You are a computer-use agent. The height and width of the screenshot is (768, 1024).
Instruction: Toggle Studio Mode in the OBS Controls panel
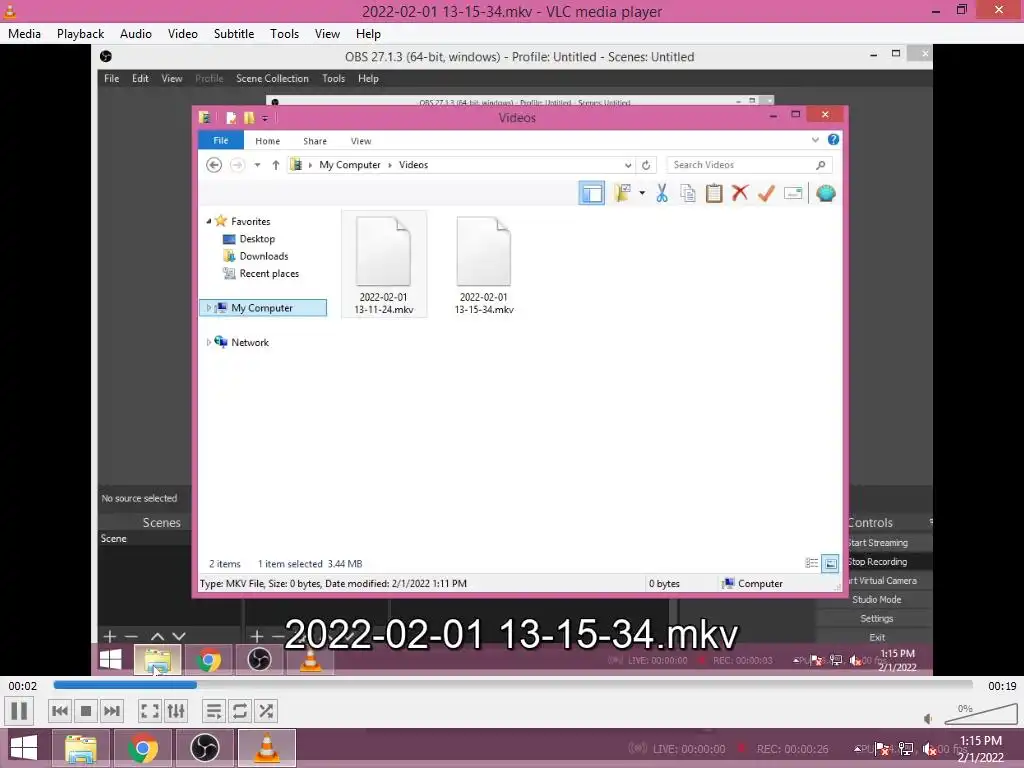click(876, 600)
